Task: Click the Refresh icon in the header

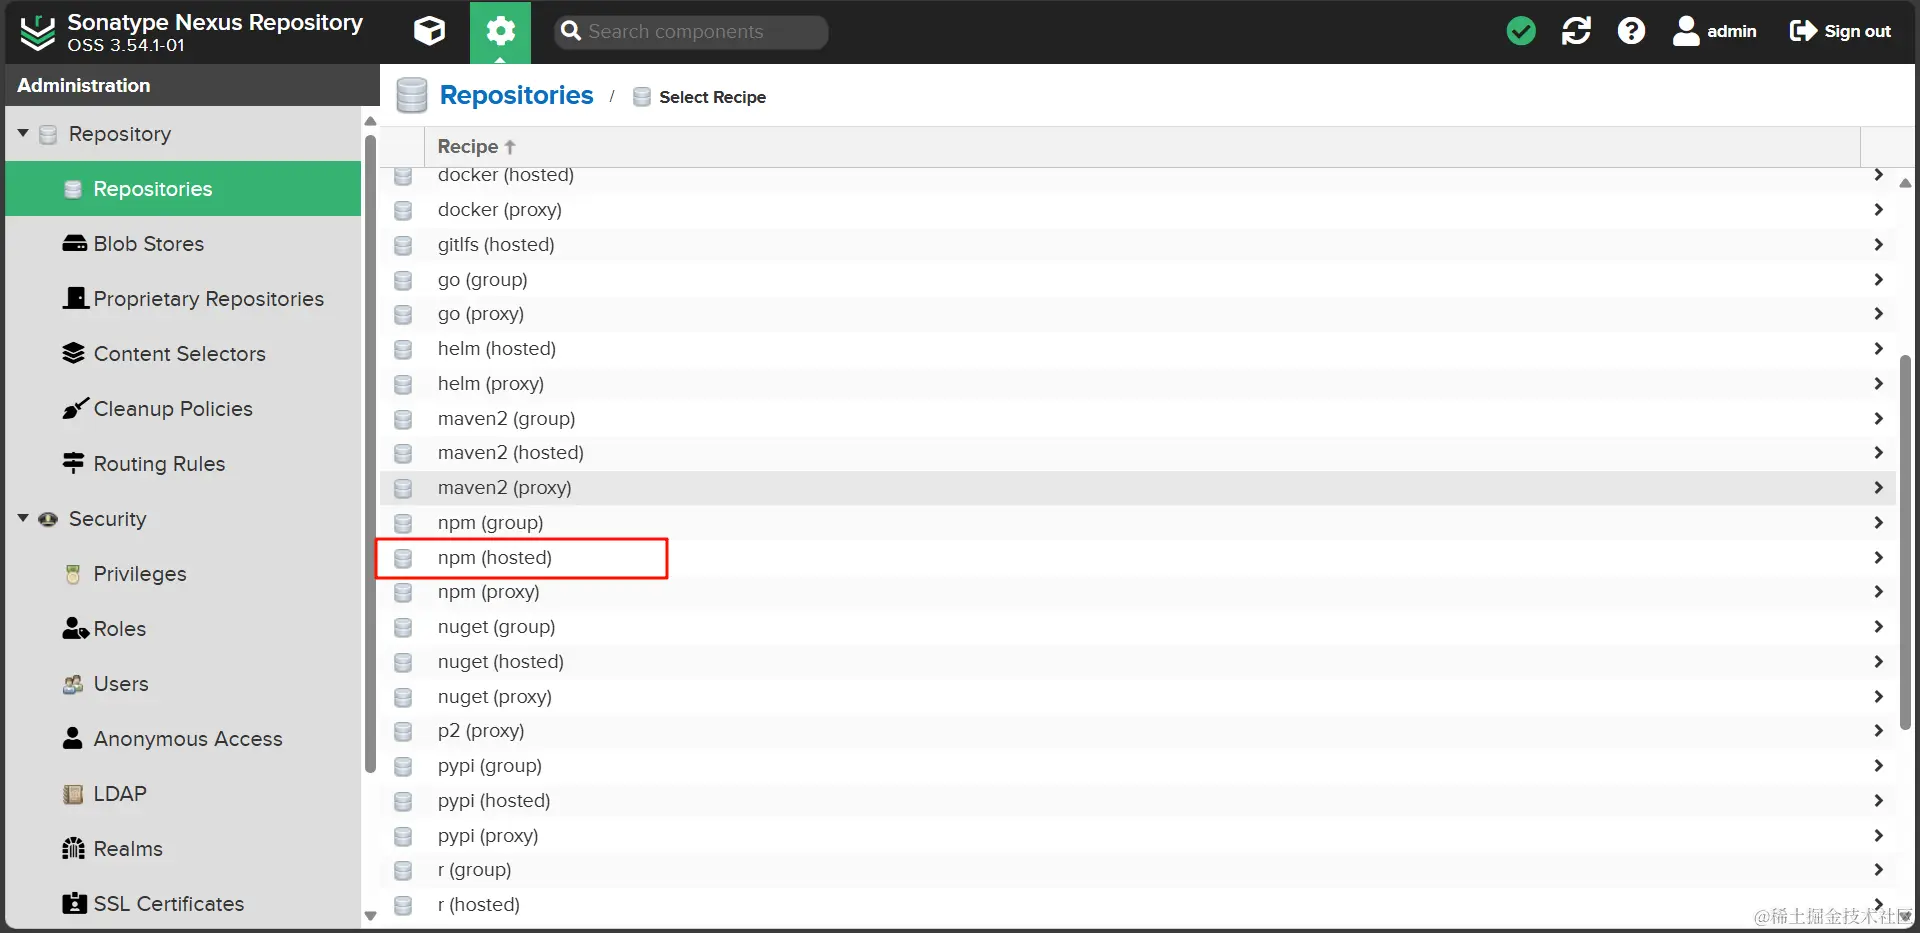Action: 1576,31
